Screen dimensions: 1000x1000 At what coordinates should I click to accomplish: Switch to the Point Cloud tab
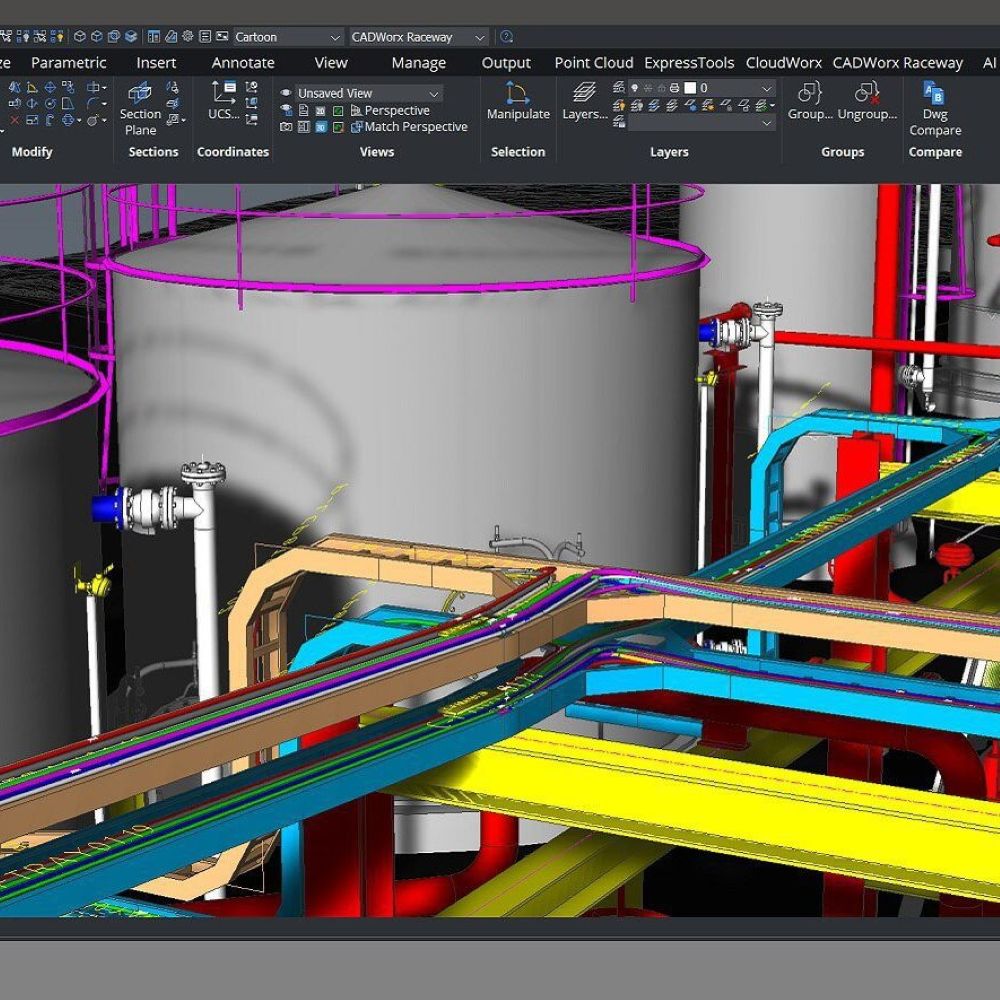click(594, 62)
